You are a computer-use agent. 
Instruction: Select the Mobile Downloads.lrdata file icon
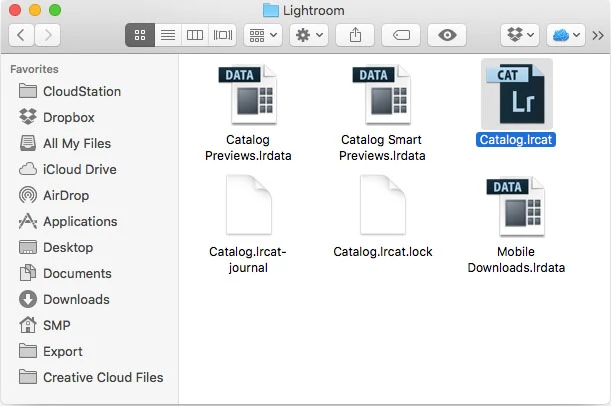pos(516,207)
